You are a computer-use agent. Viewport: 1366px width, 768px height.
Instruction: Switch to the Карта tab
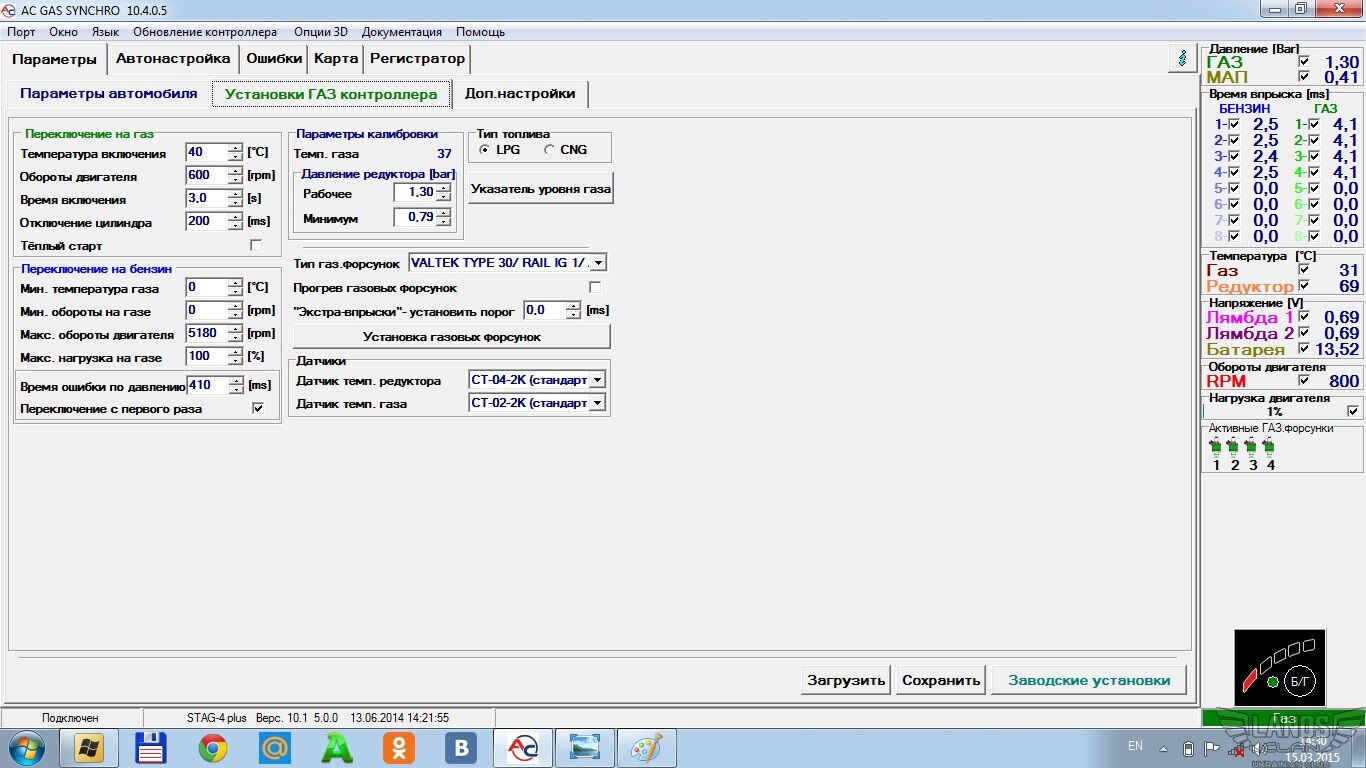[336, 58]
